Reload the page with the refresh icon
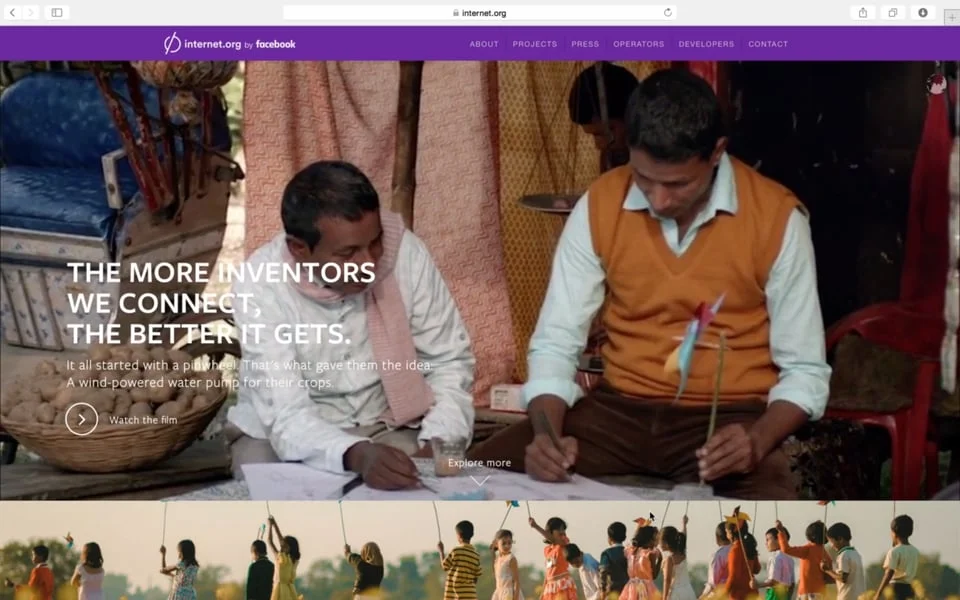 667,12
